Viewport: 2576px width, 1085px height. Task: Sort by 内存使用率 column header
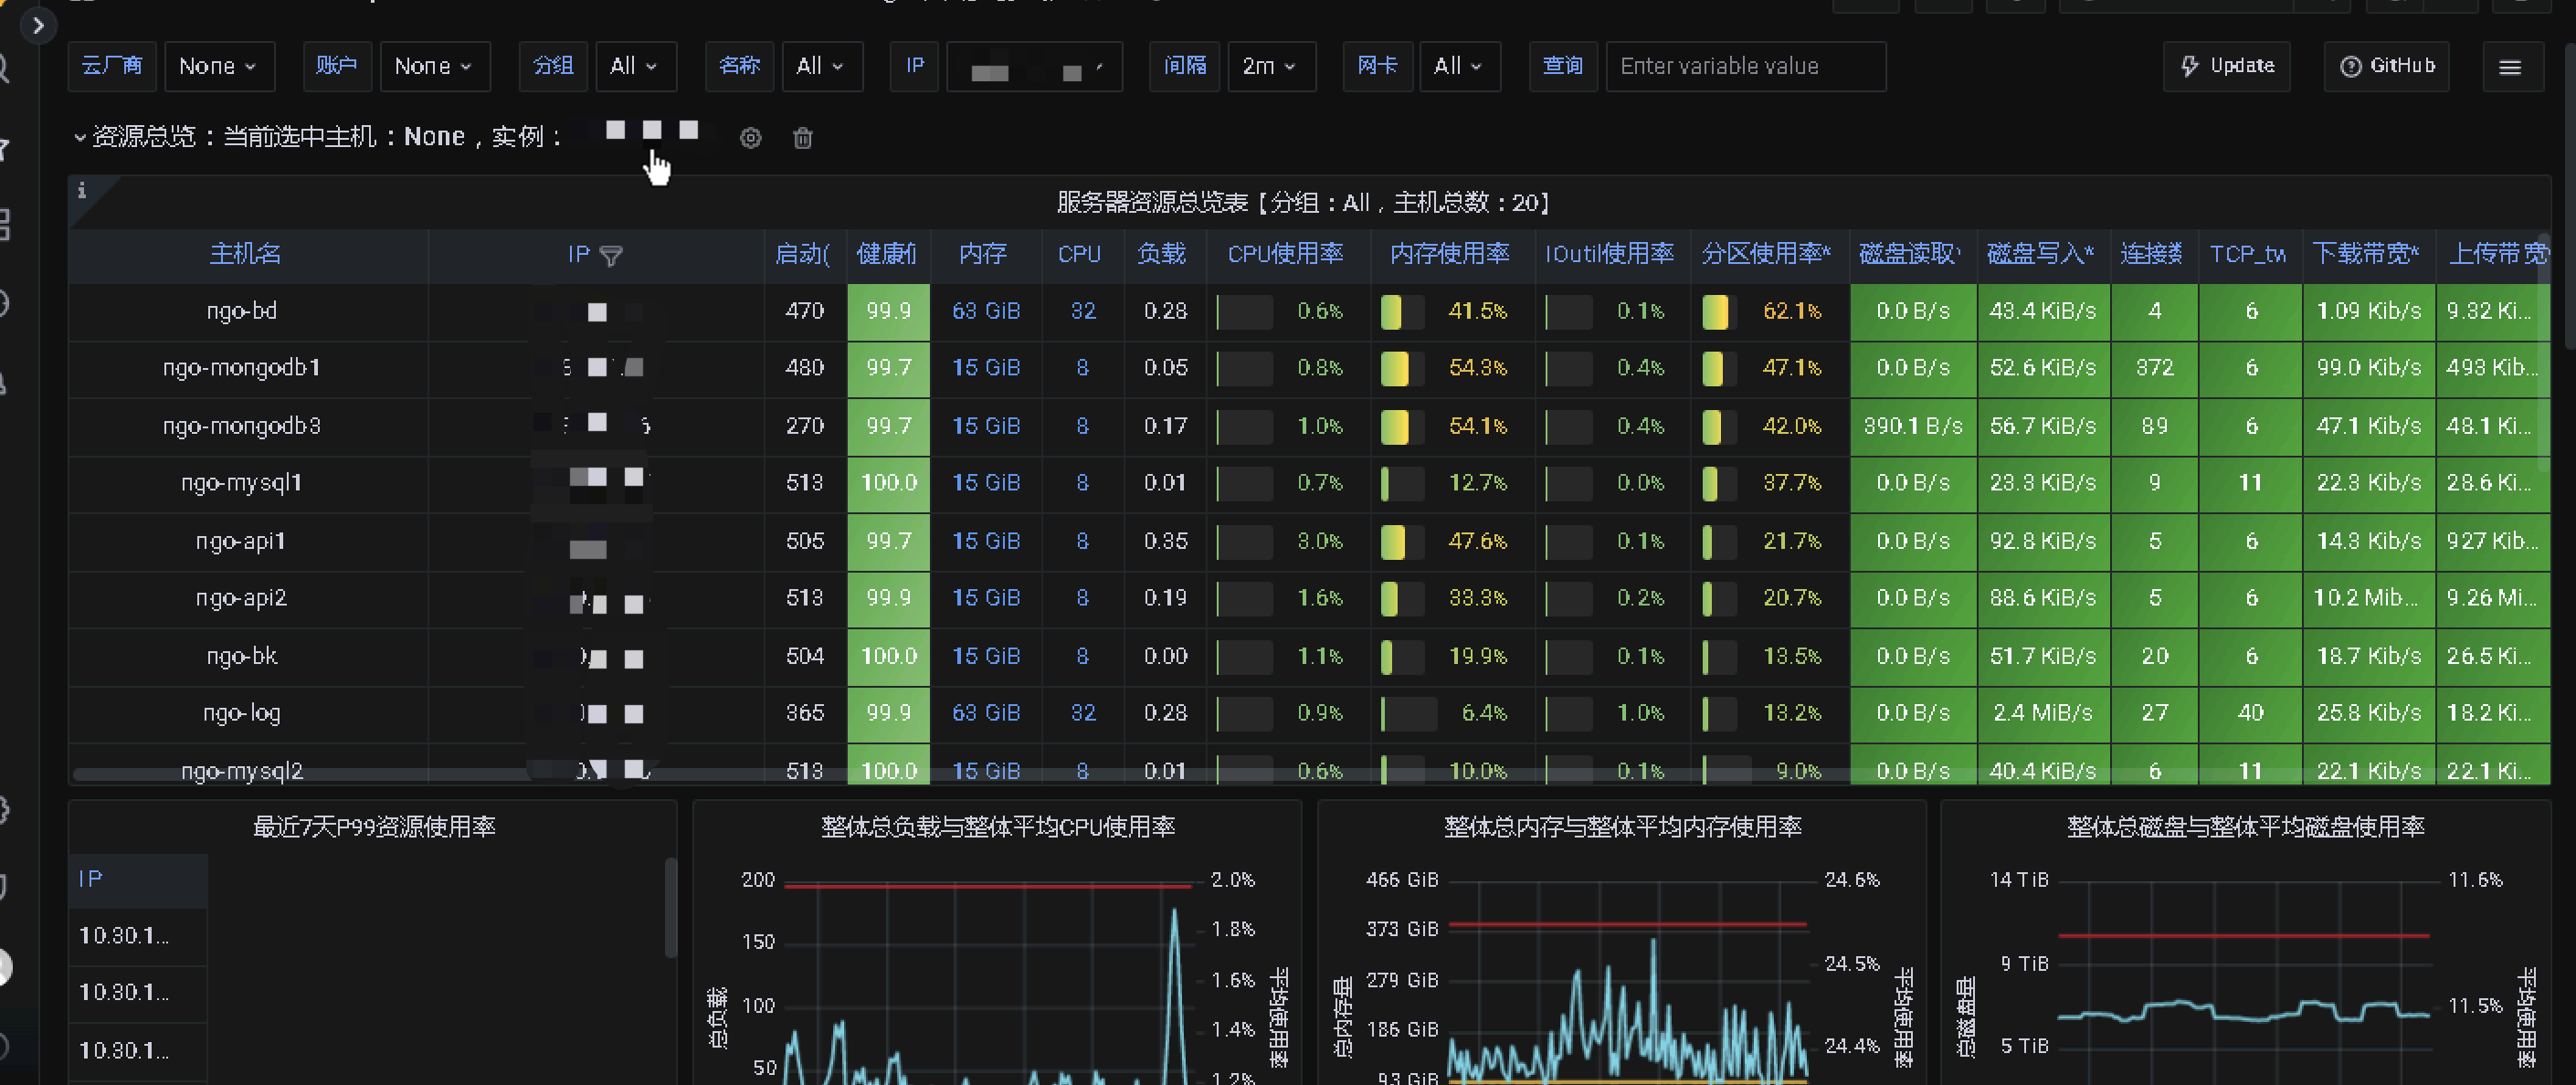coord(1450,255)
